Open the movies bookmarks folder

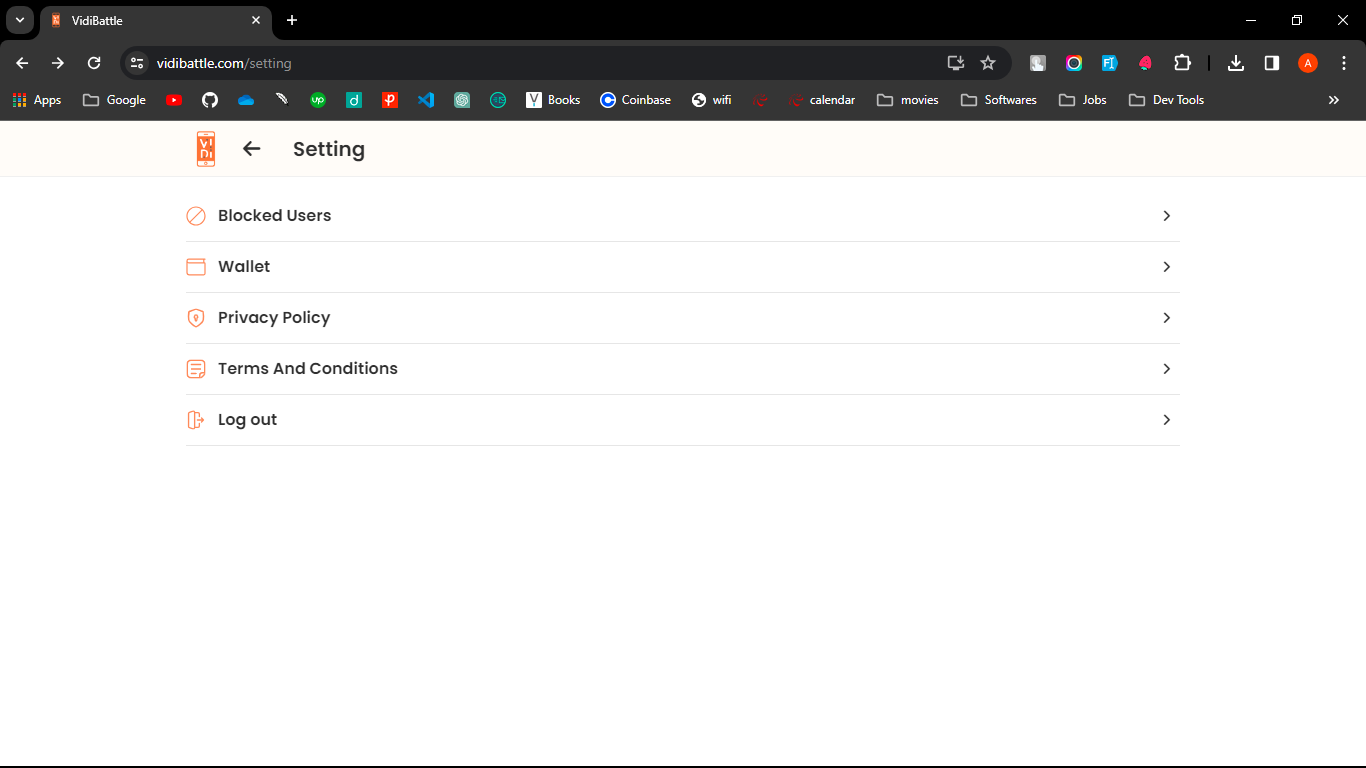click(x=908, y=100)
